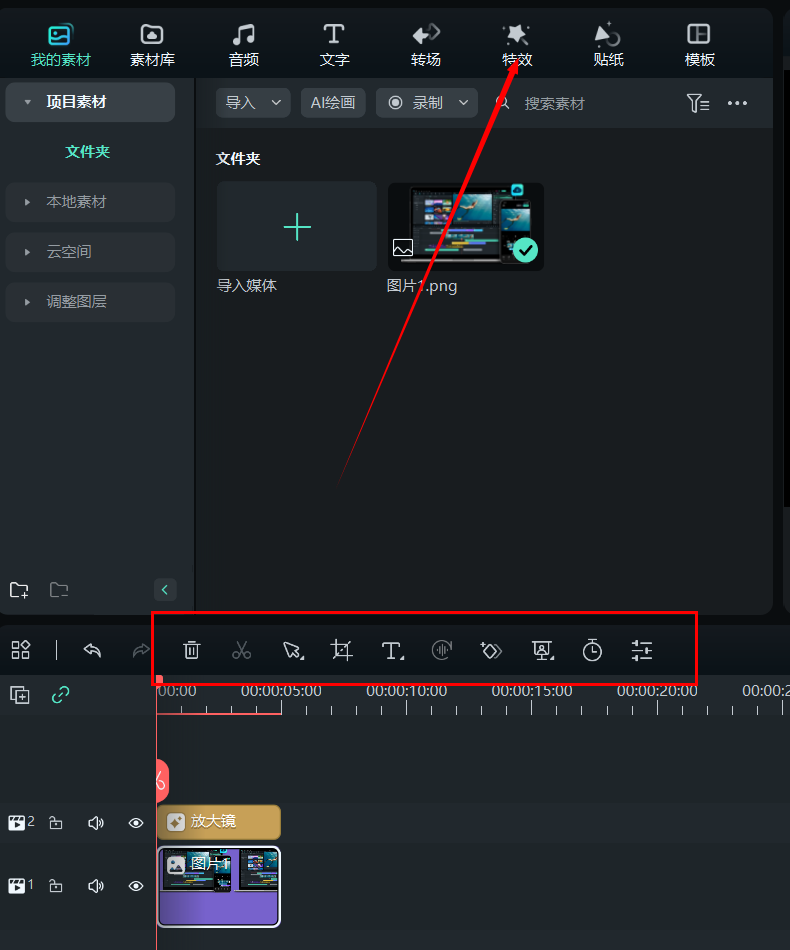Select the 文件夹 item in sidebar

88,151
